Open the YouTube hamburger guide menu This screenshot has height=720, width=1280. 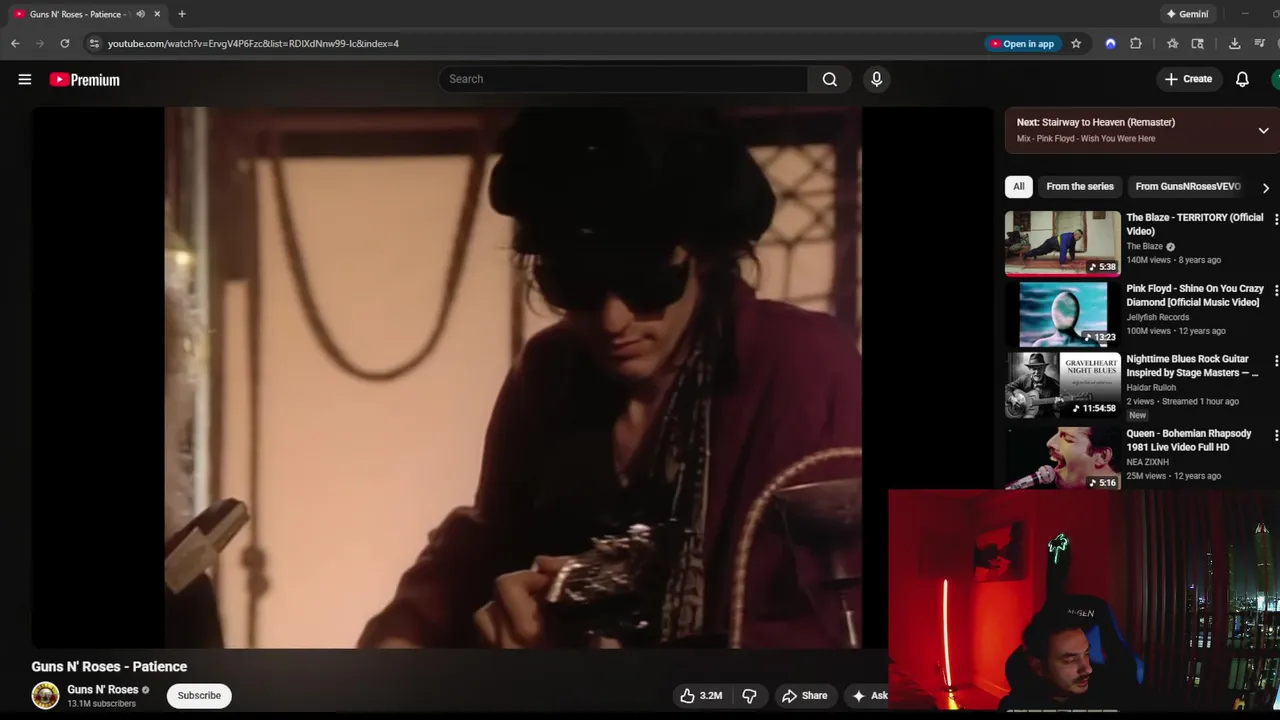[25, 79]
